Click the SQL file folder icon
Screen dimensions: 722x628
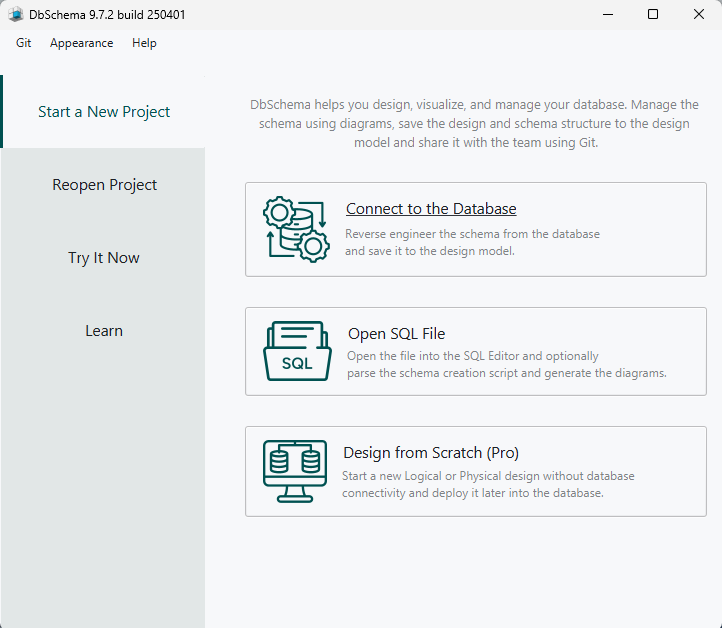(x=297, y=351)
